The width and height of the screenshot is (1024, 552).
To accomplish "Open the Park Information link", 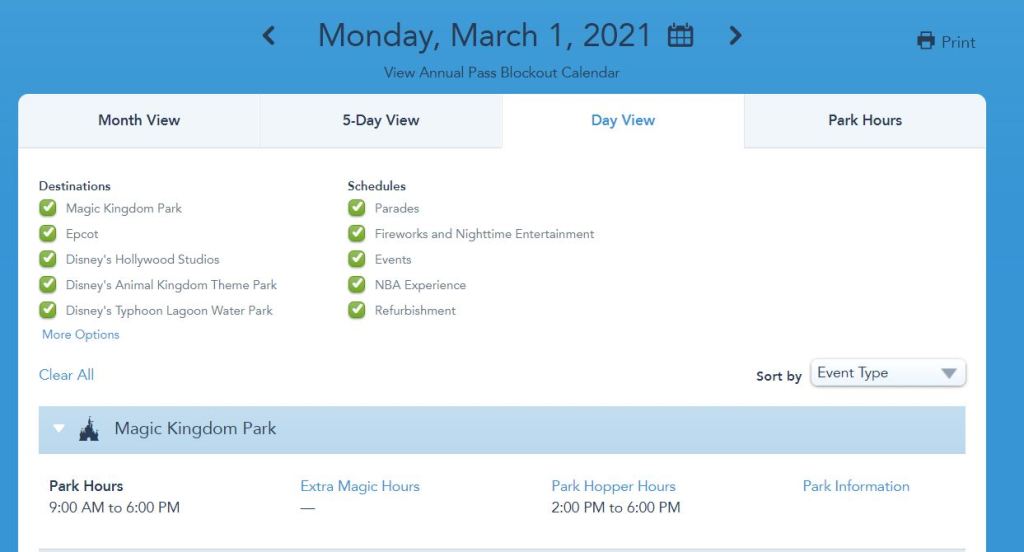I will pos(856,486).
